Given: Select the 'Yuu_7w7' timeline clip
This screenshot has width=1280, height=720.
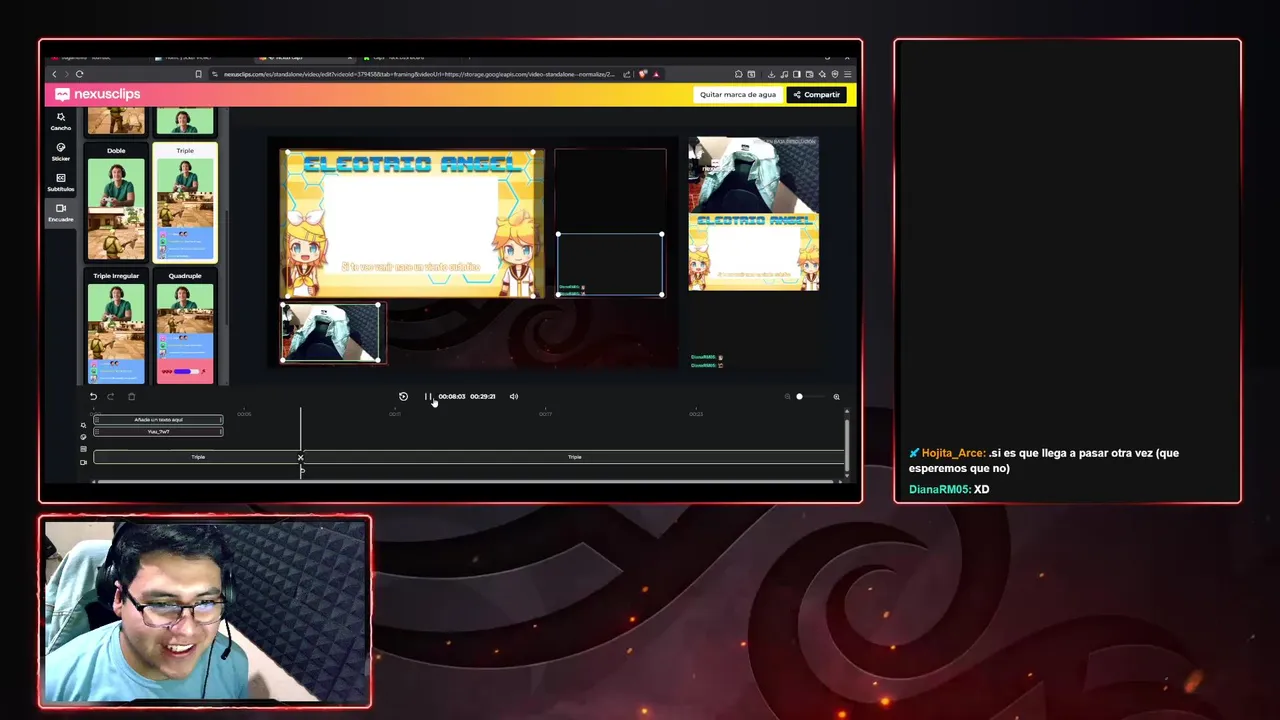Looking at the screenshot, I should pyautogui.click(x=158, y=432).
